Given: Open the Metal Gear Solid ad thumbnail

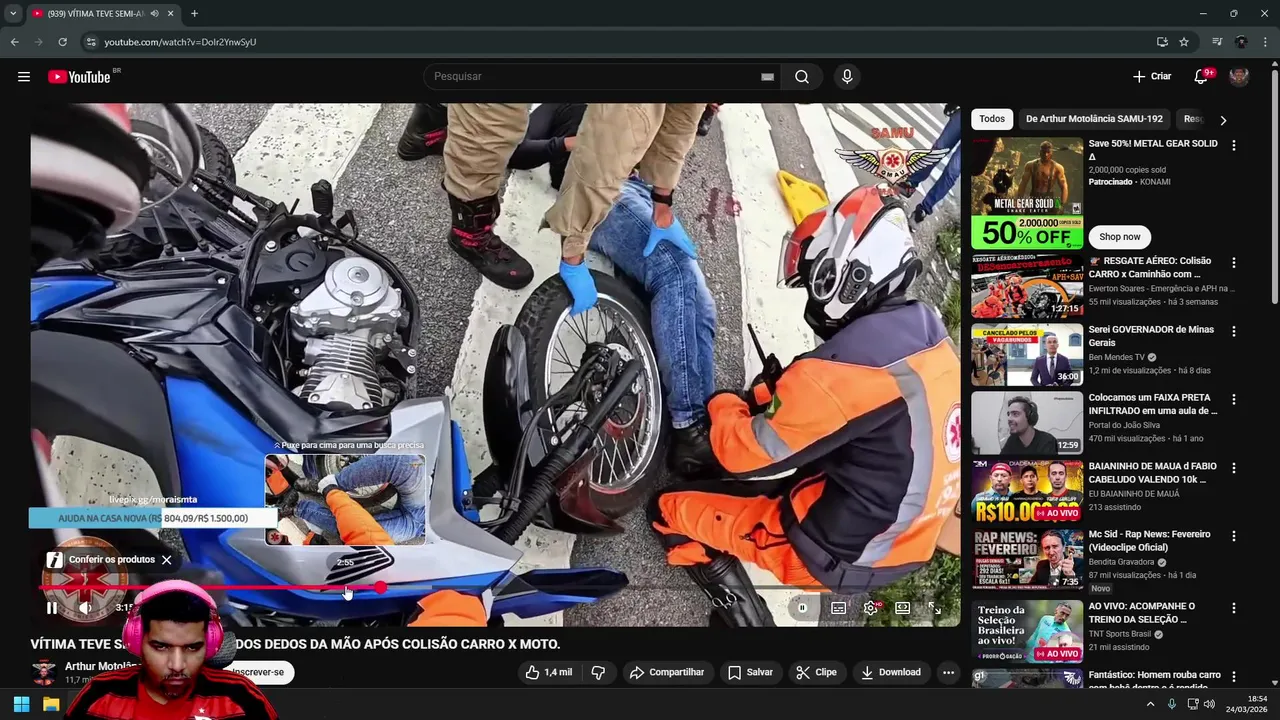Looking at the screenshot, I should click(x=1027, y=193).
